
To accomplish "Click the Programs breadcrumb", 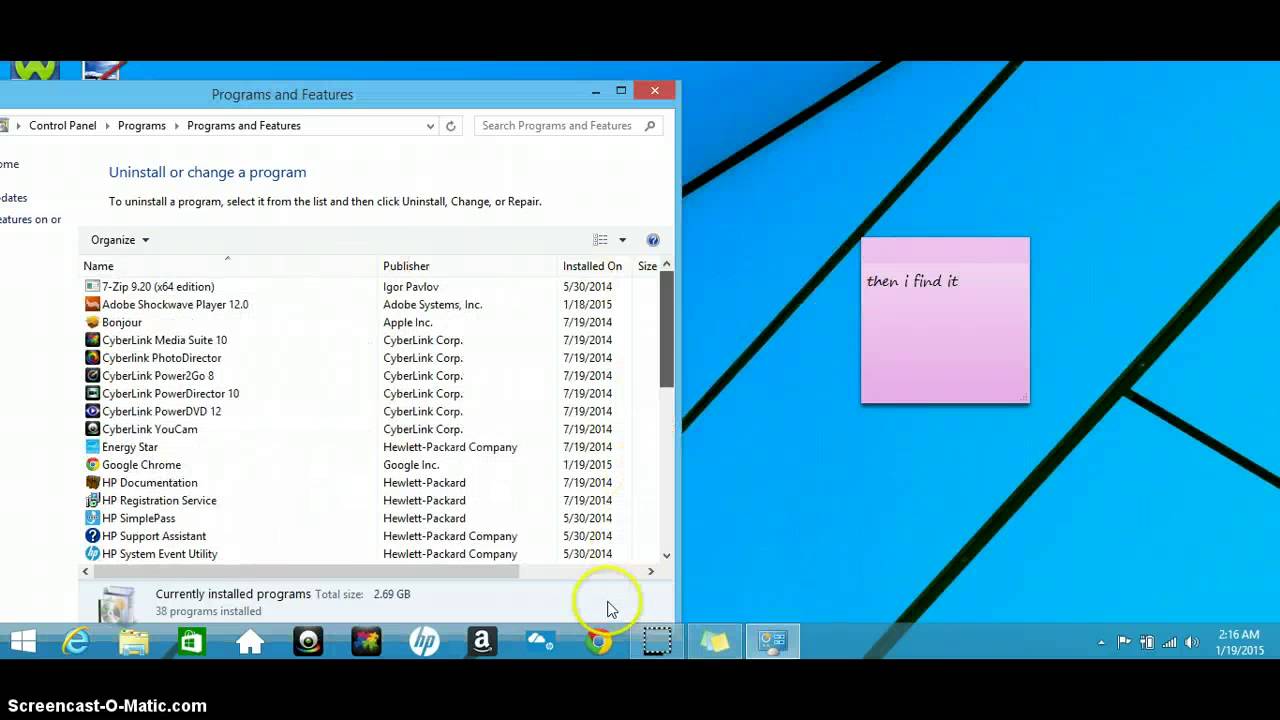I will point(142,126).
